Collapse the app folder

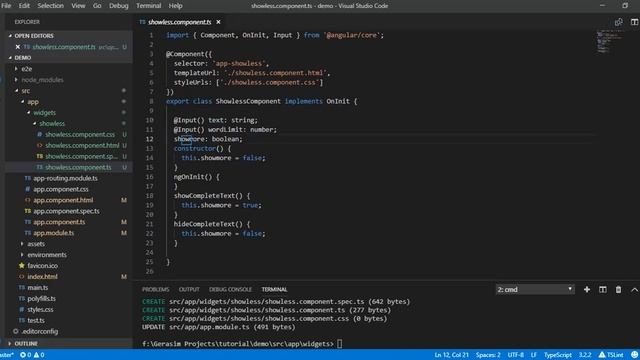point(33,102)
